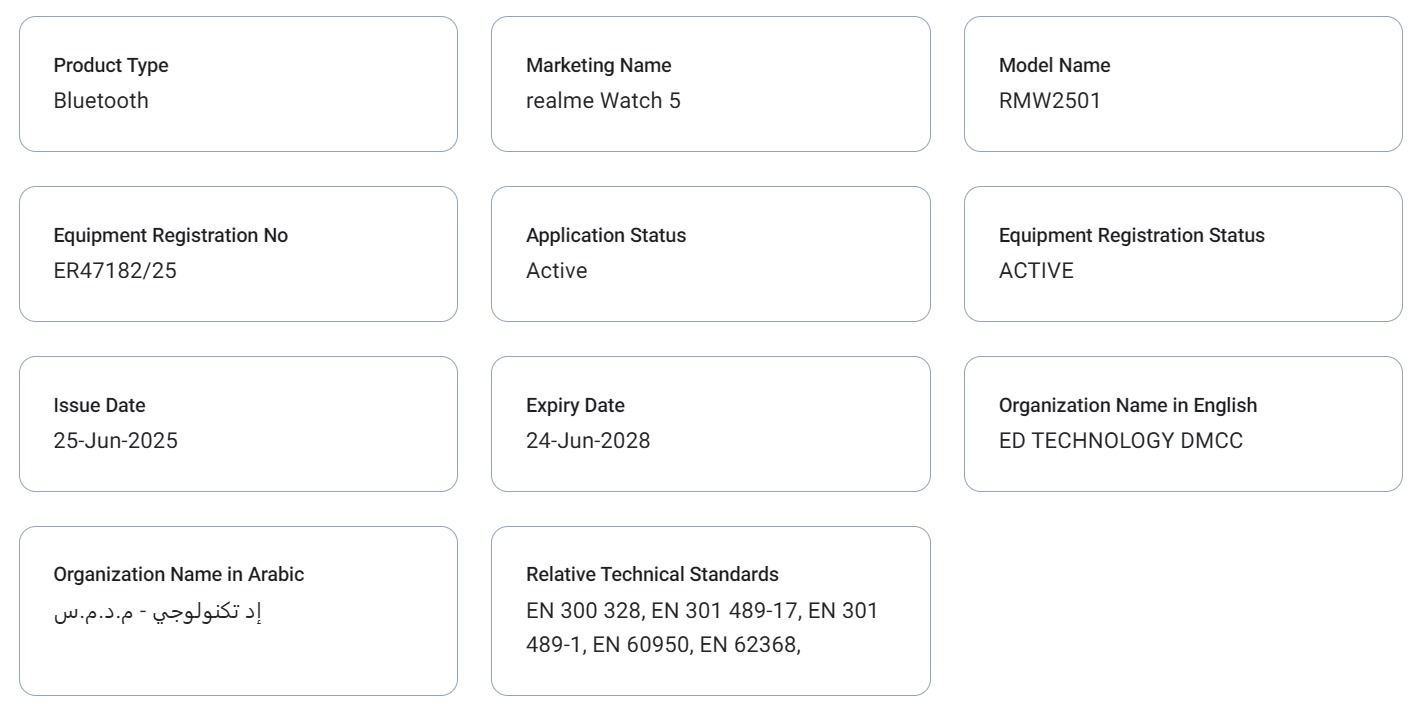This screenshot has width=1412, height=710.
Task: Select the 'Marketing Name' label
Action: (599, 65)
